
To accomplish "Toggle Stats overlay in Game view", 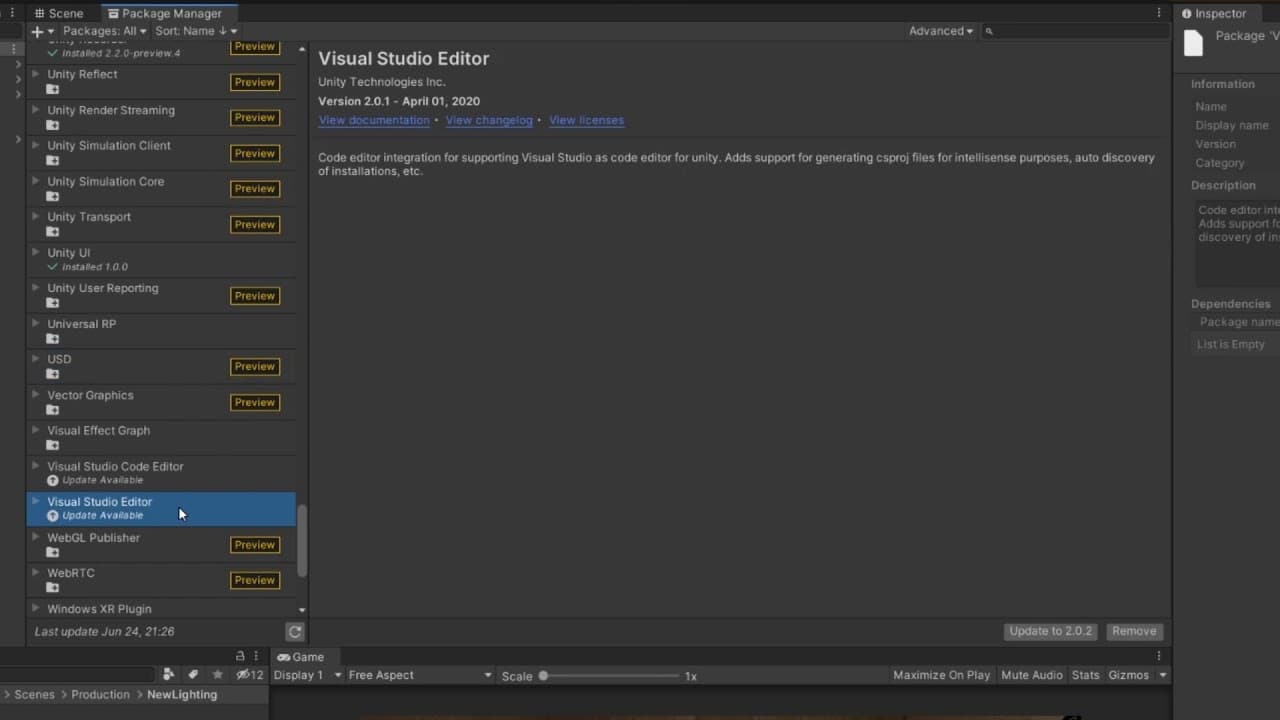I will (x=1085, y=675).
